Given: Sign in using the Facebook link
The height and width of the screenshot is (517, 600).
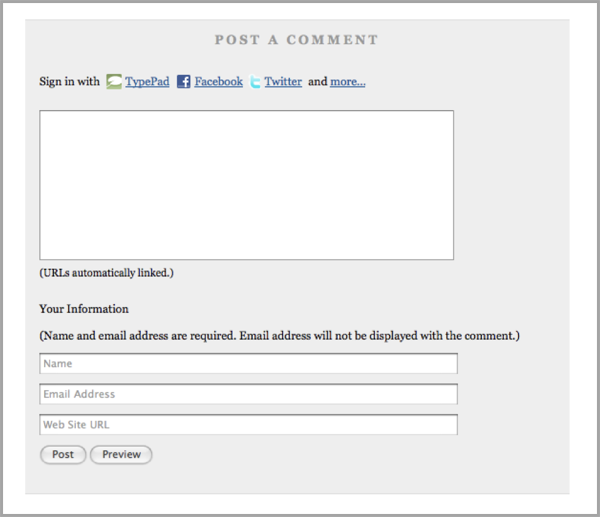Looking at the screenshot, I should pos(218,82).
